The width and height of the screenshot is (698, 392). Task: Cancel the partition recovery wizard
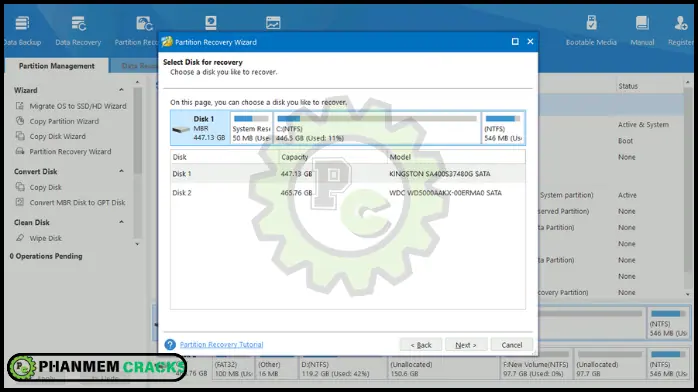pos(511,345)
